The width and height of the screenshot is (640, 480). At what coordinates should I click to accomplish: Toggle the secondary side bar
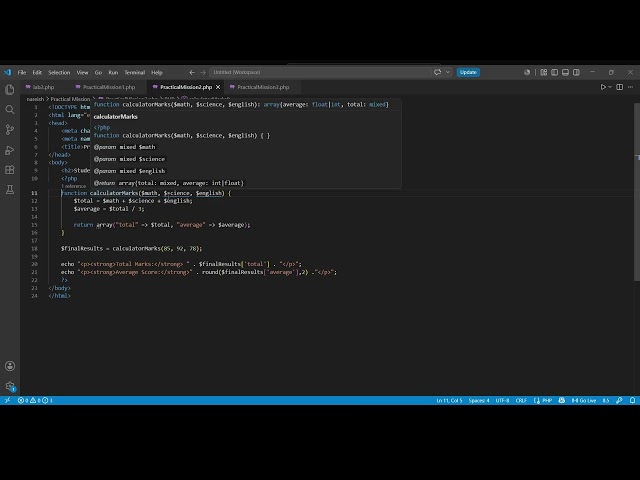click(x=576, y=72)
